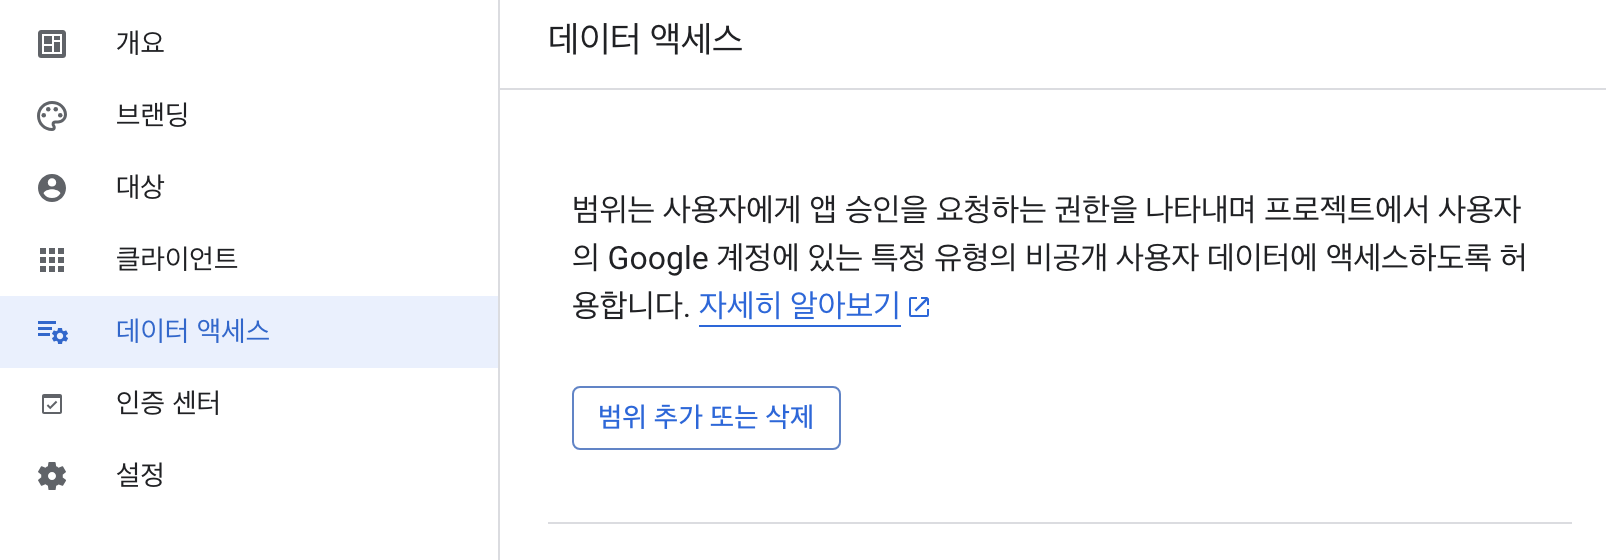Viewport: 1606px width, 560px height.
Task: Click the 클라이언트 grid icon
Action: pos(52,260)
